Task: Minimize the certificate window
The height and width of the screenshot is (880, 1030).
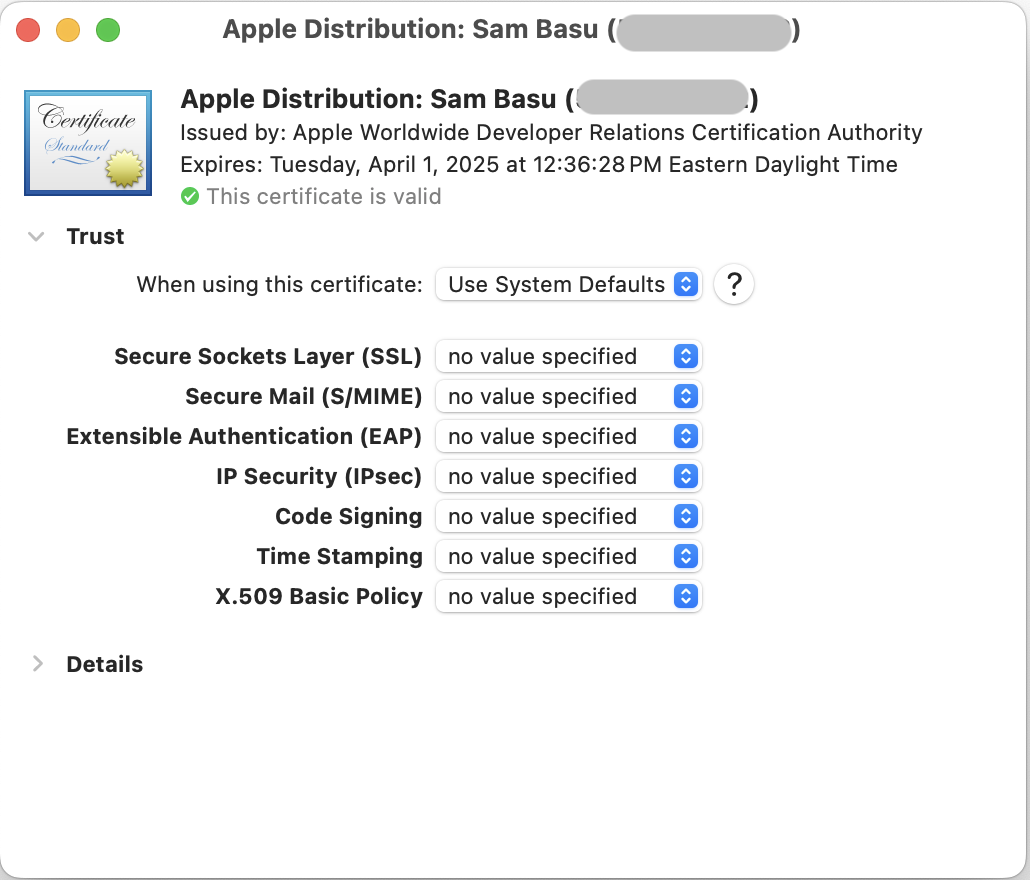Action: tap(68, 30)
